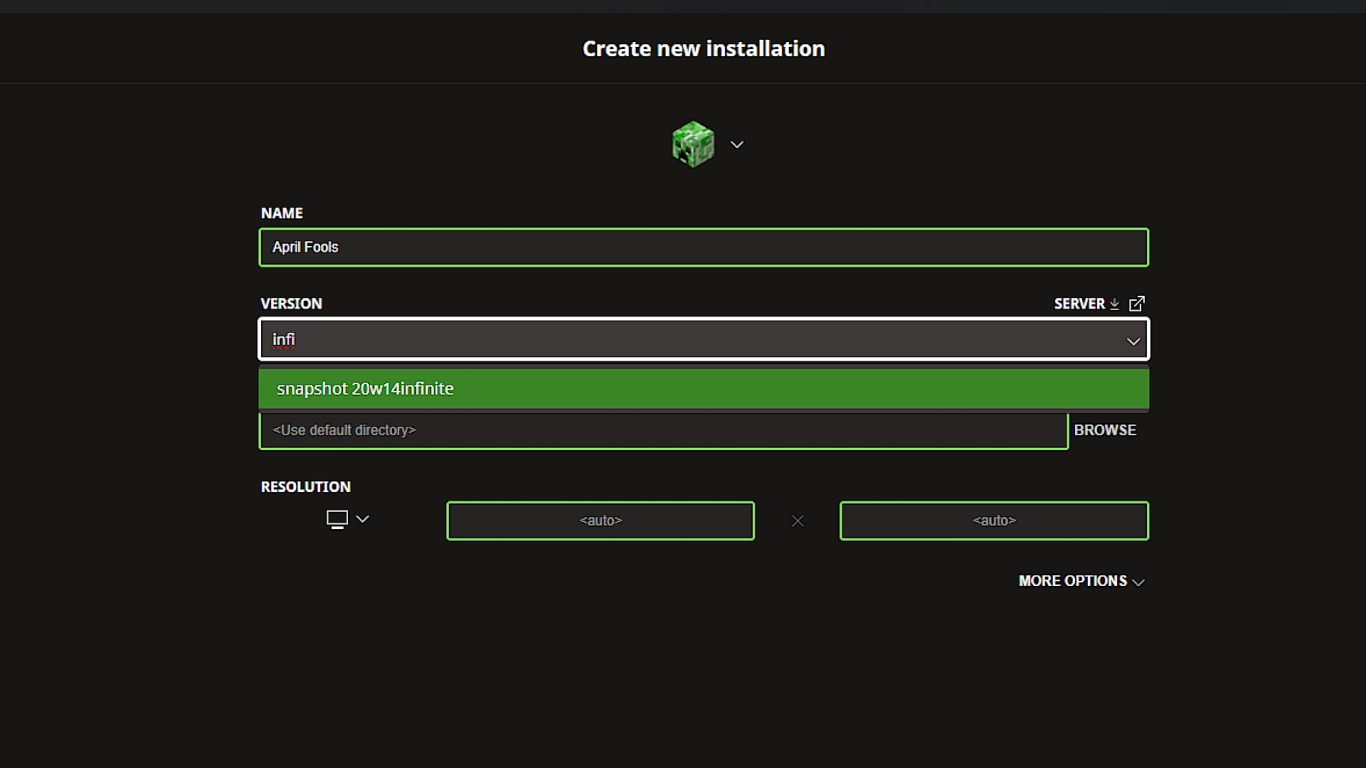Click the 'Use default directory' field

663,430
